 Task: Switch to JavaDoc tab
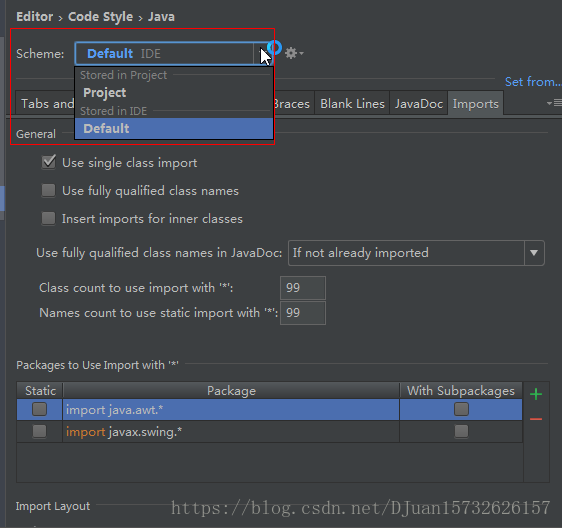(x=419, y=104)
